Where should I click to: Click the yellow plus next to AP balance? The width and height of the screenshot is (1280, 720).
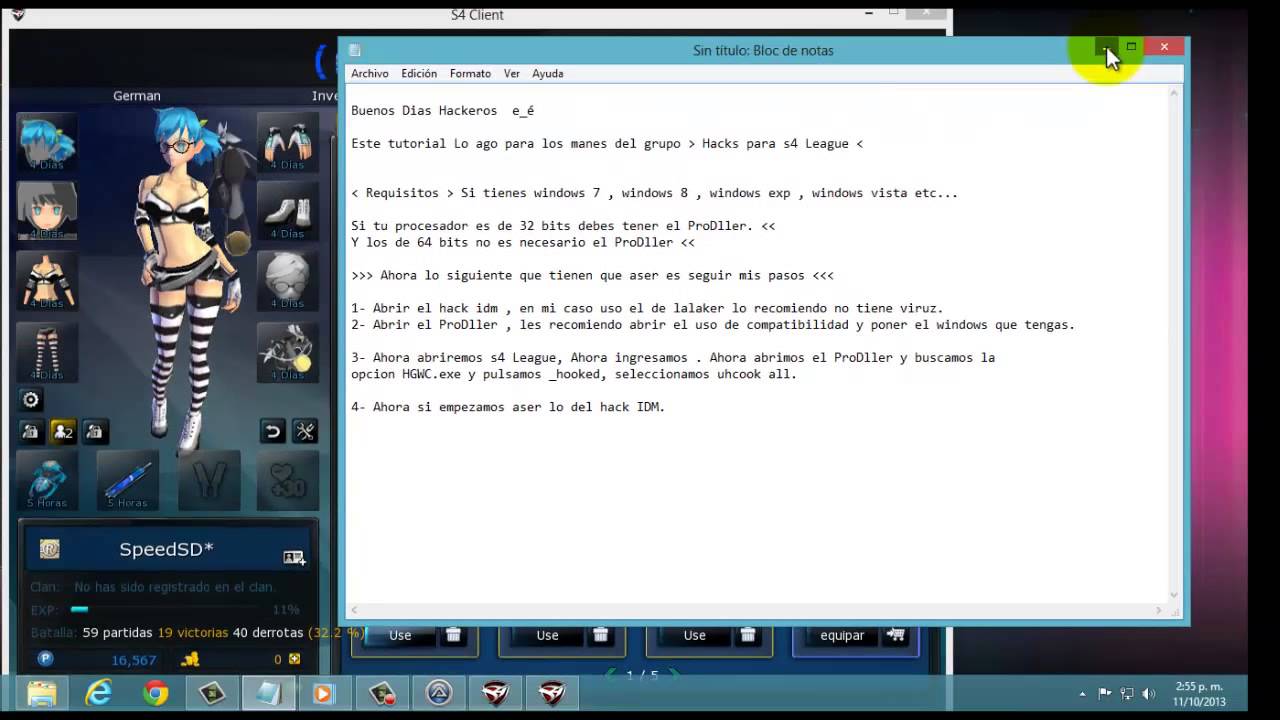point(294,659)
